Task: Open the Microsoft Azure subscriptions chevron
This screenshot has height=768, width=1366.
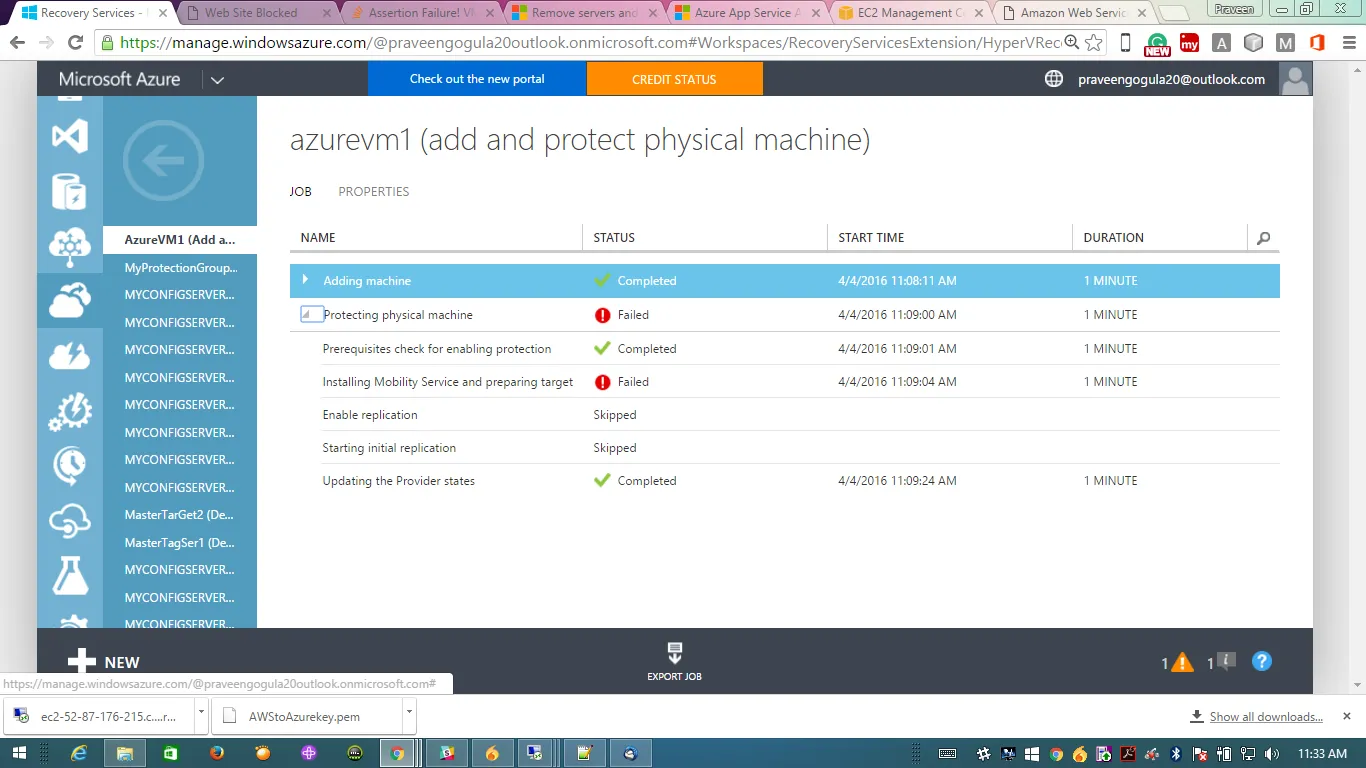Action: 217,80
